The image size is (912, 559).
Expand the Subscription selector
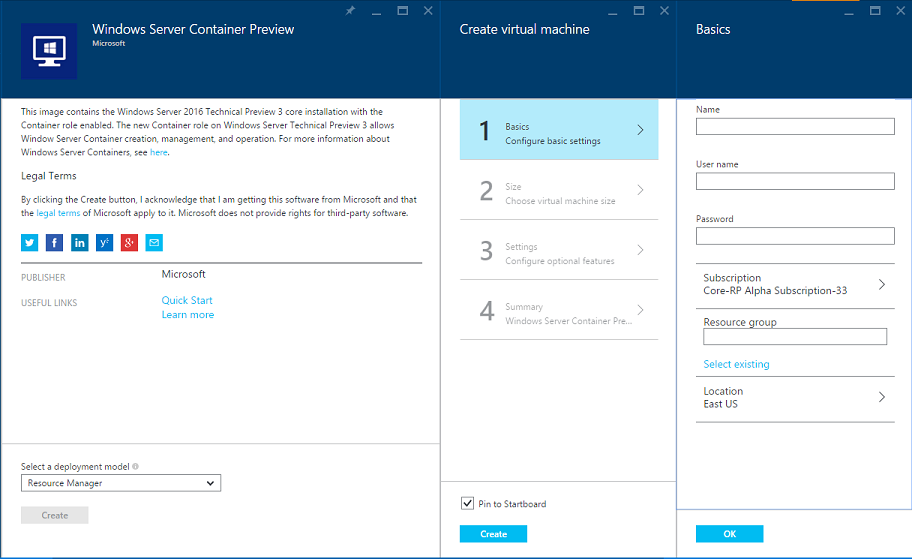[x=795, y=284]
